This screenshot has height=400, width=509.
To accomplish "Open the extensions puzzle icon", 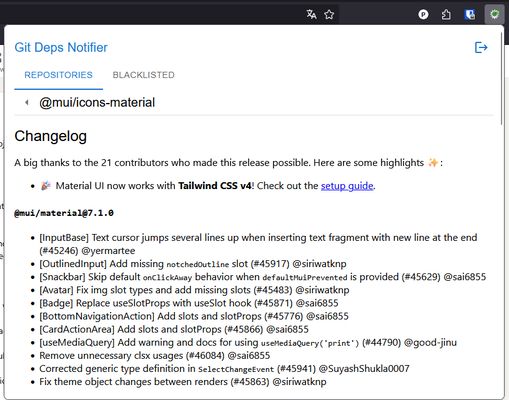I will coord(446,14).
